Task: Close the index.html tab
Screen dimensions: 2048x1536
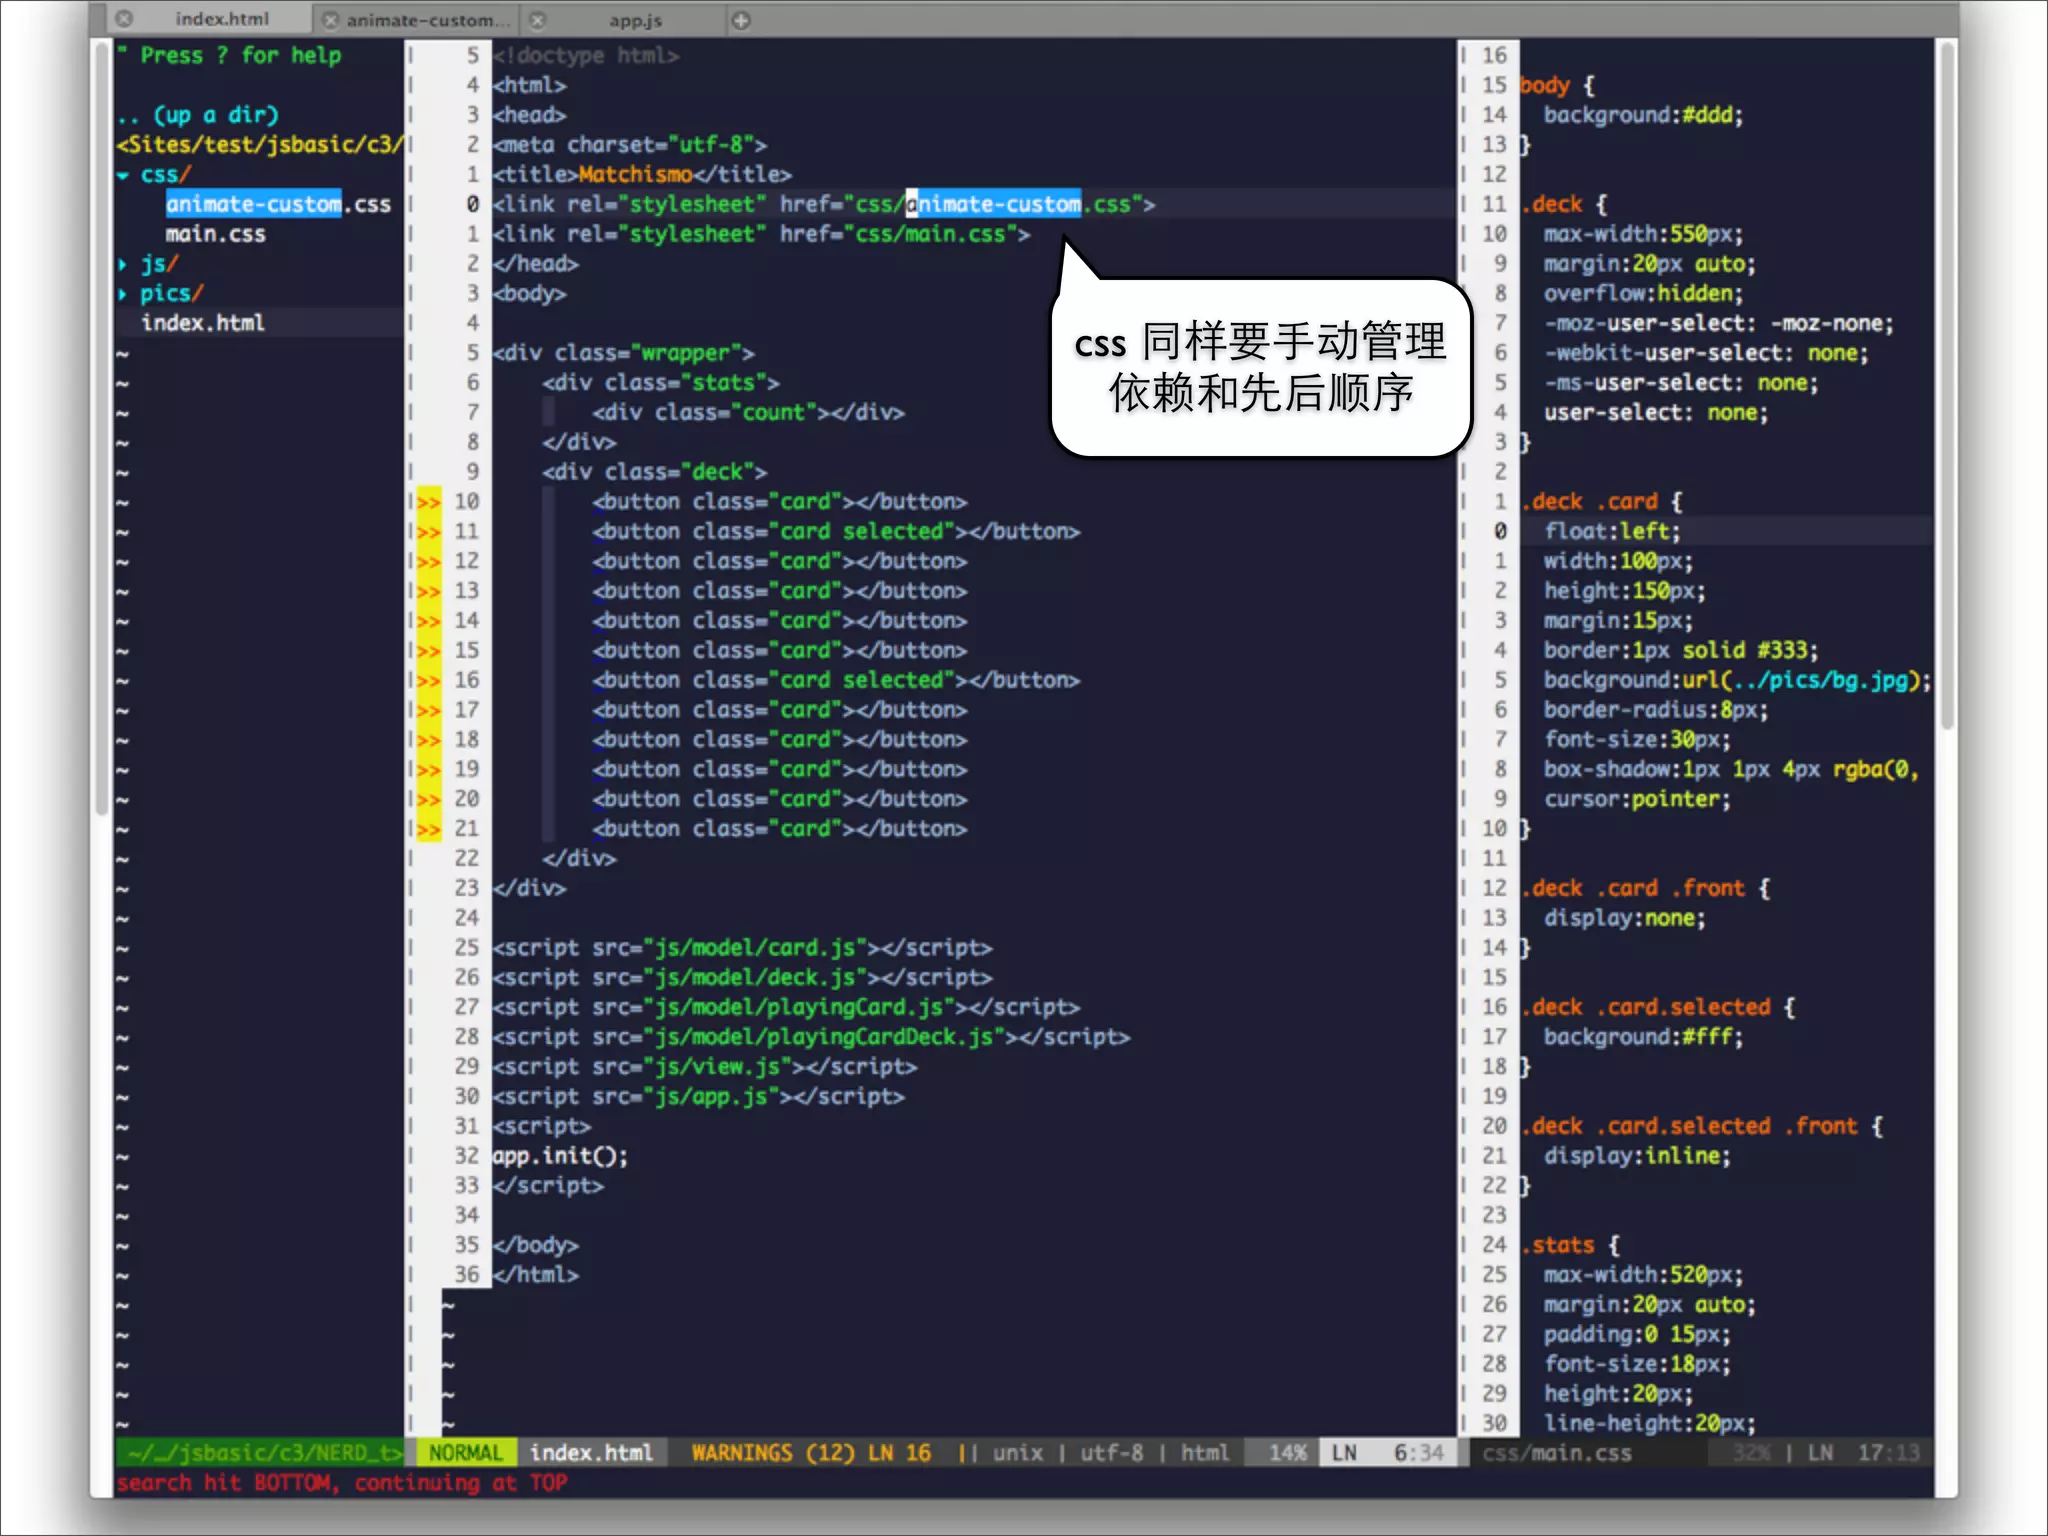Action: [124, 19]
